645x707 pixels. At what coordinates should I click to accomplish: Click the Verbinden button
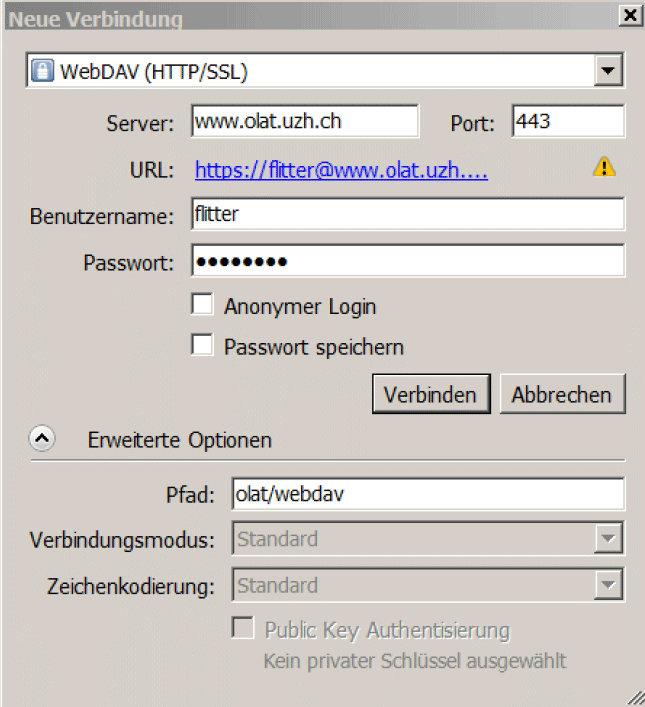click(431, 394)
